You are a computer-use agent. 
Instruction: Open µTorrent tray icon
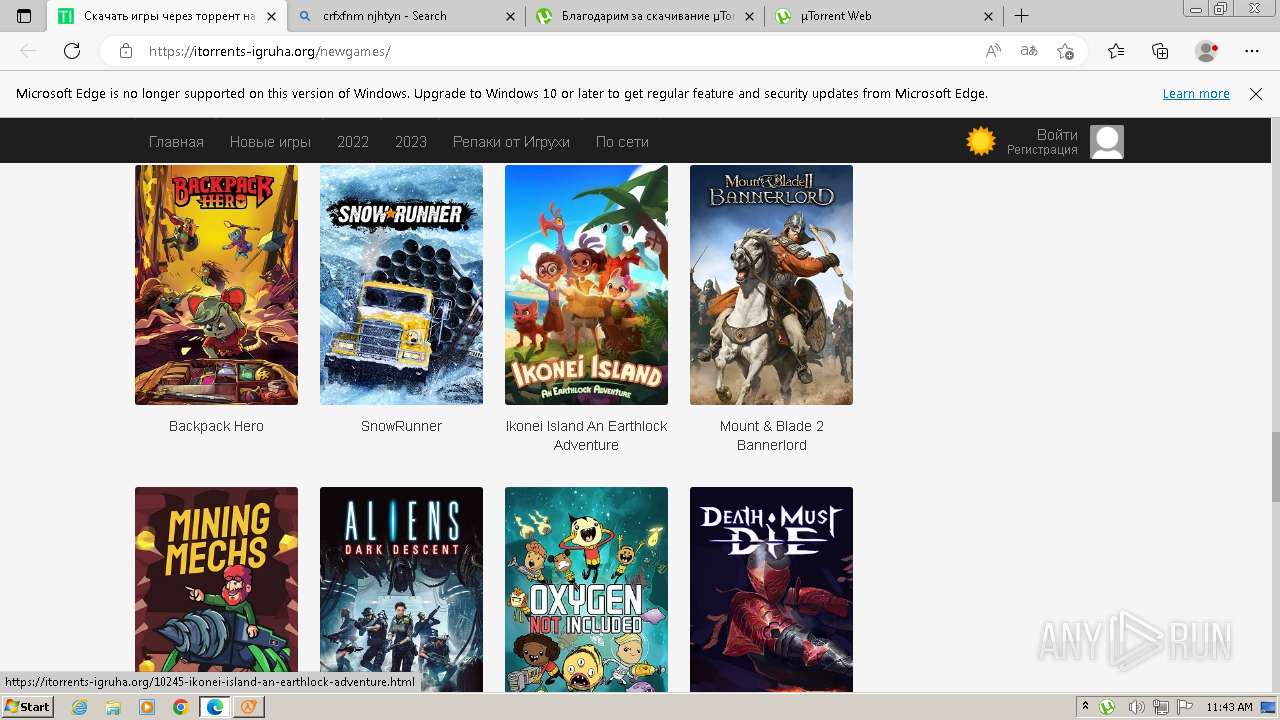(1107, 707)
